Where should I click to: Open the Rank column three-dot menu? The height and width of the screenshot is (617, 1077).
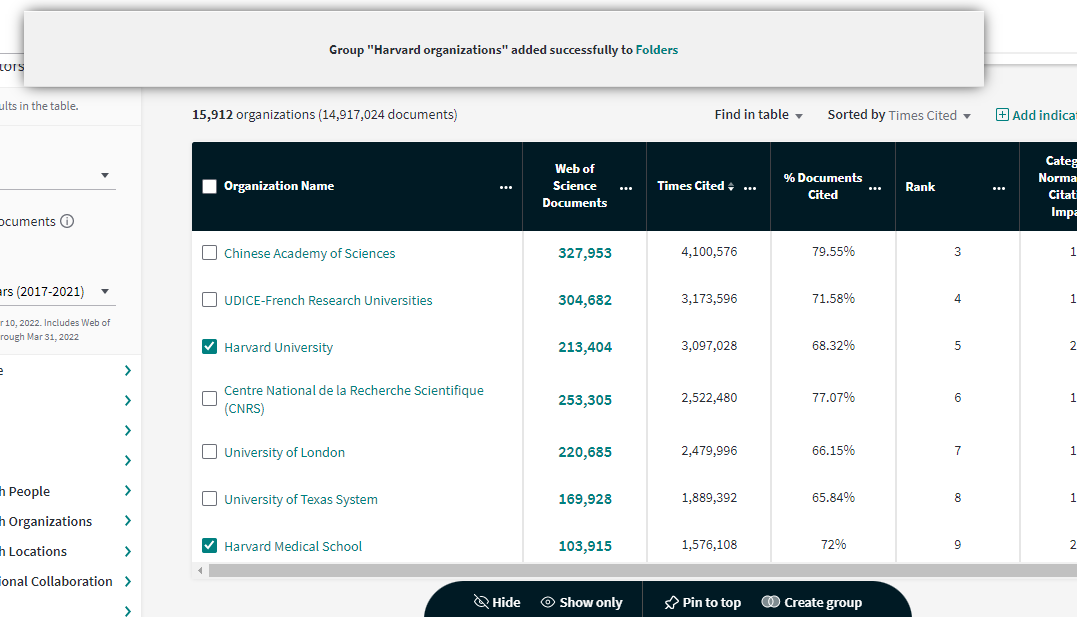(998, 187)
